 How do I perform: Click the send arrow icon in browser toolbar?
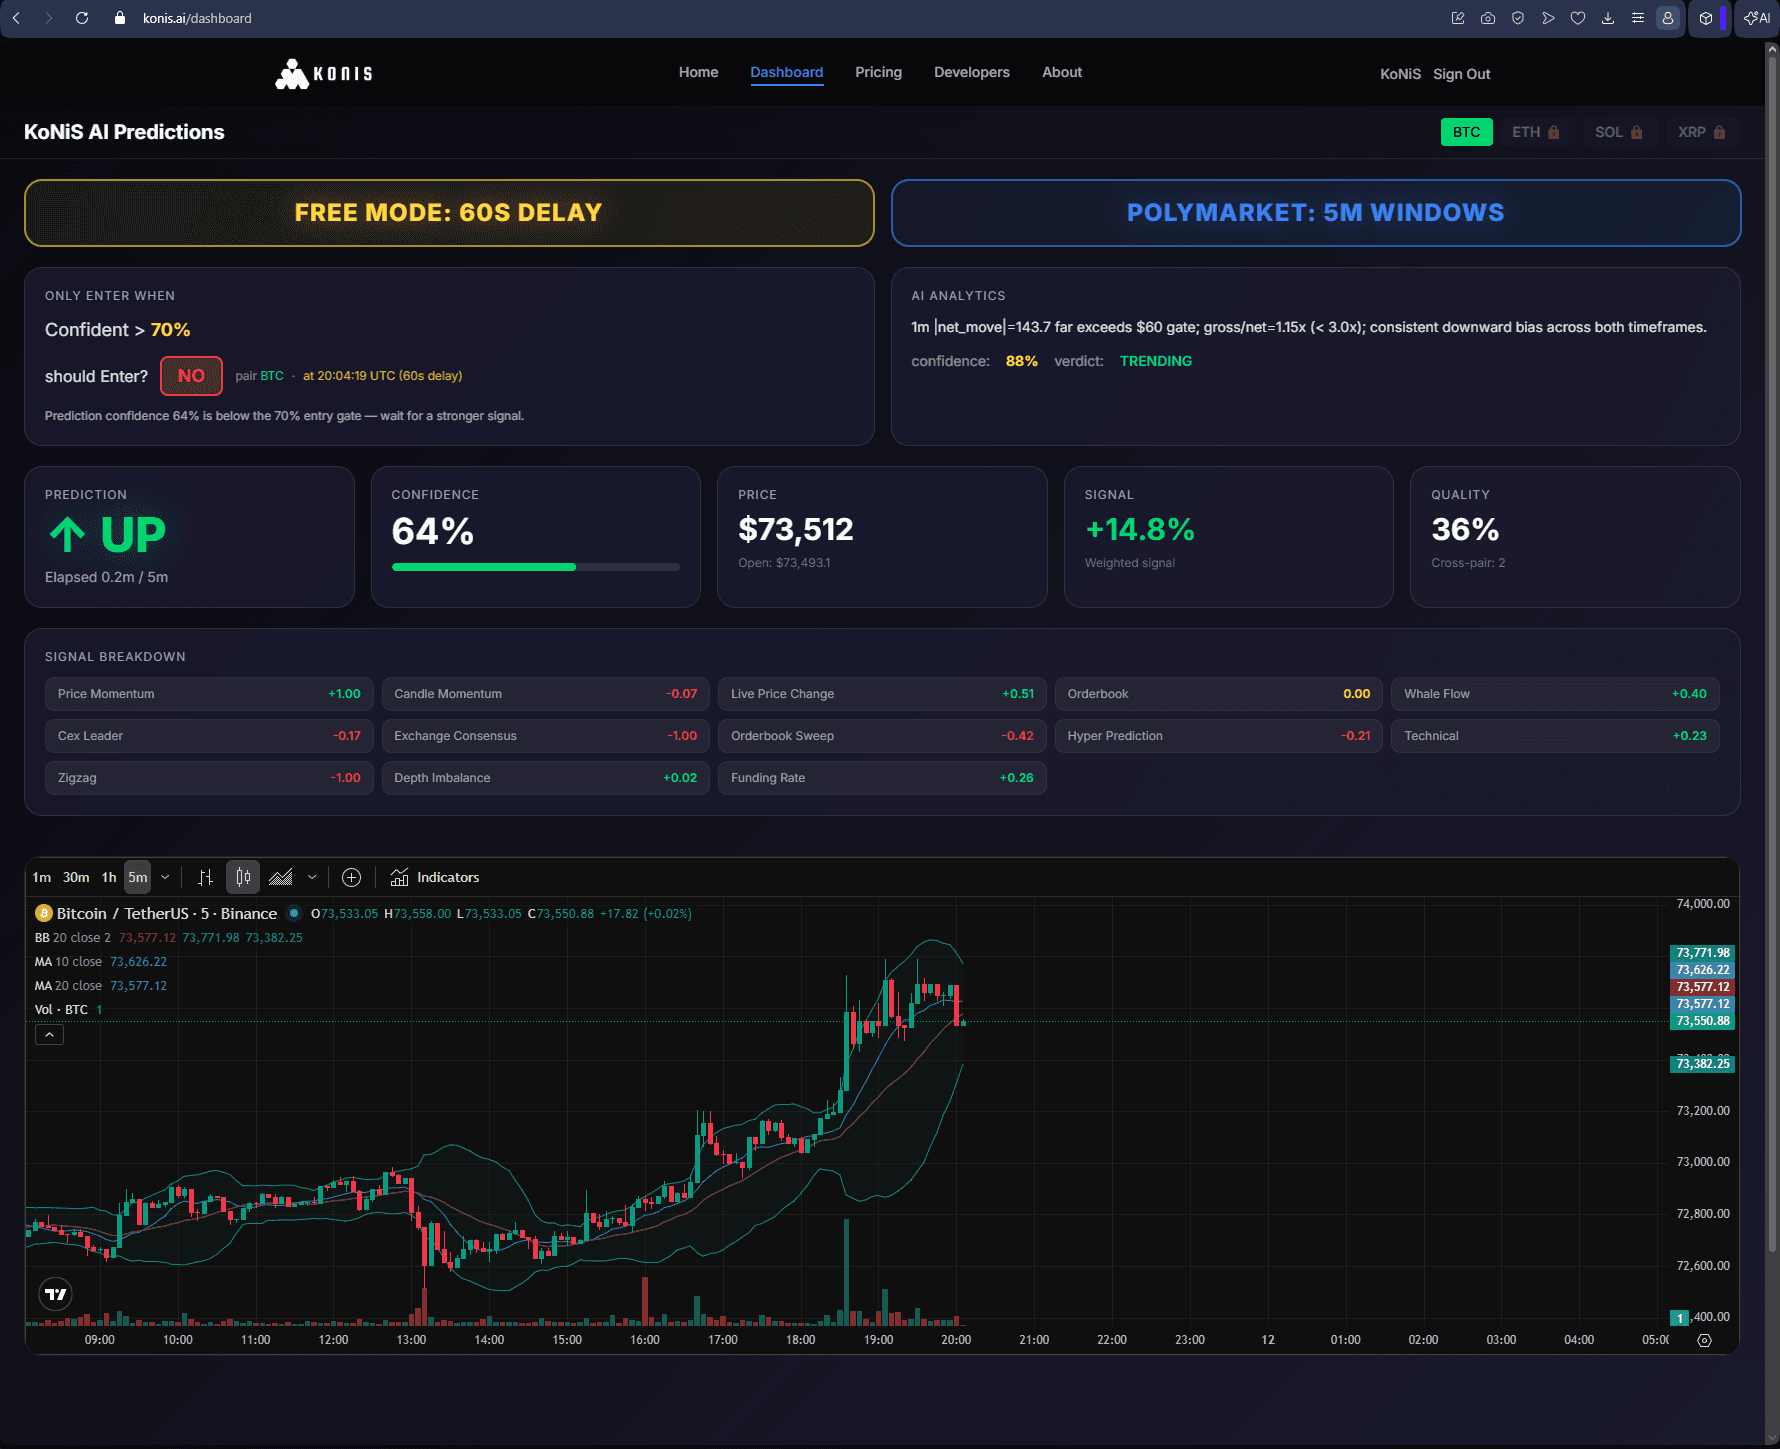coord(1548,18)
